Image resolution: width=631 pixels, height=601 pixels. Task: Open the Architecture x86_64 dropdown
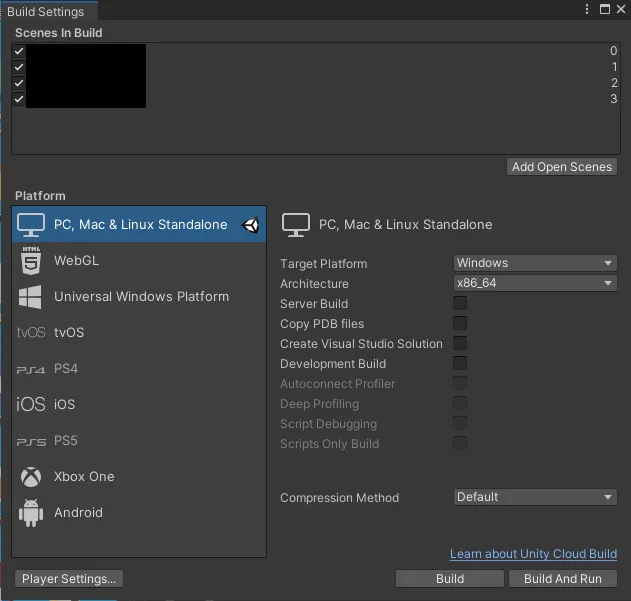coord(535,283)
